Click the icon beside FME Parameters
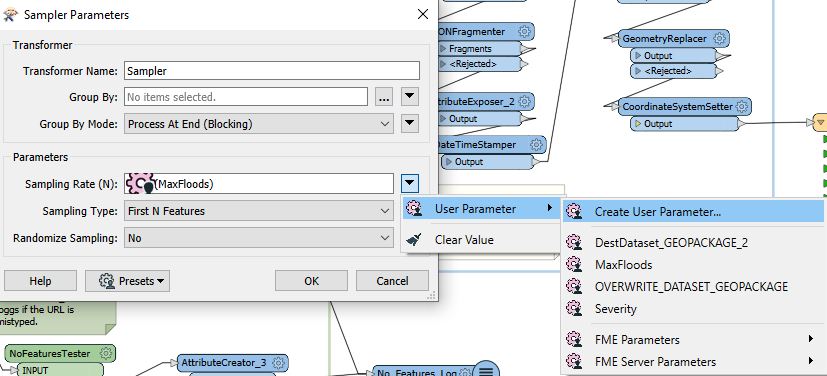This screenshot has width=827, height=376. tap(573, 340)
